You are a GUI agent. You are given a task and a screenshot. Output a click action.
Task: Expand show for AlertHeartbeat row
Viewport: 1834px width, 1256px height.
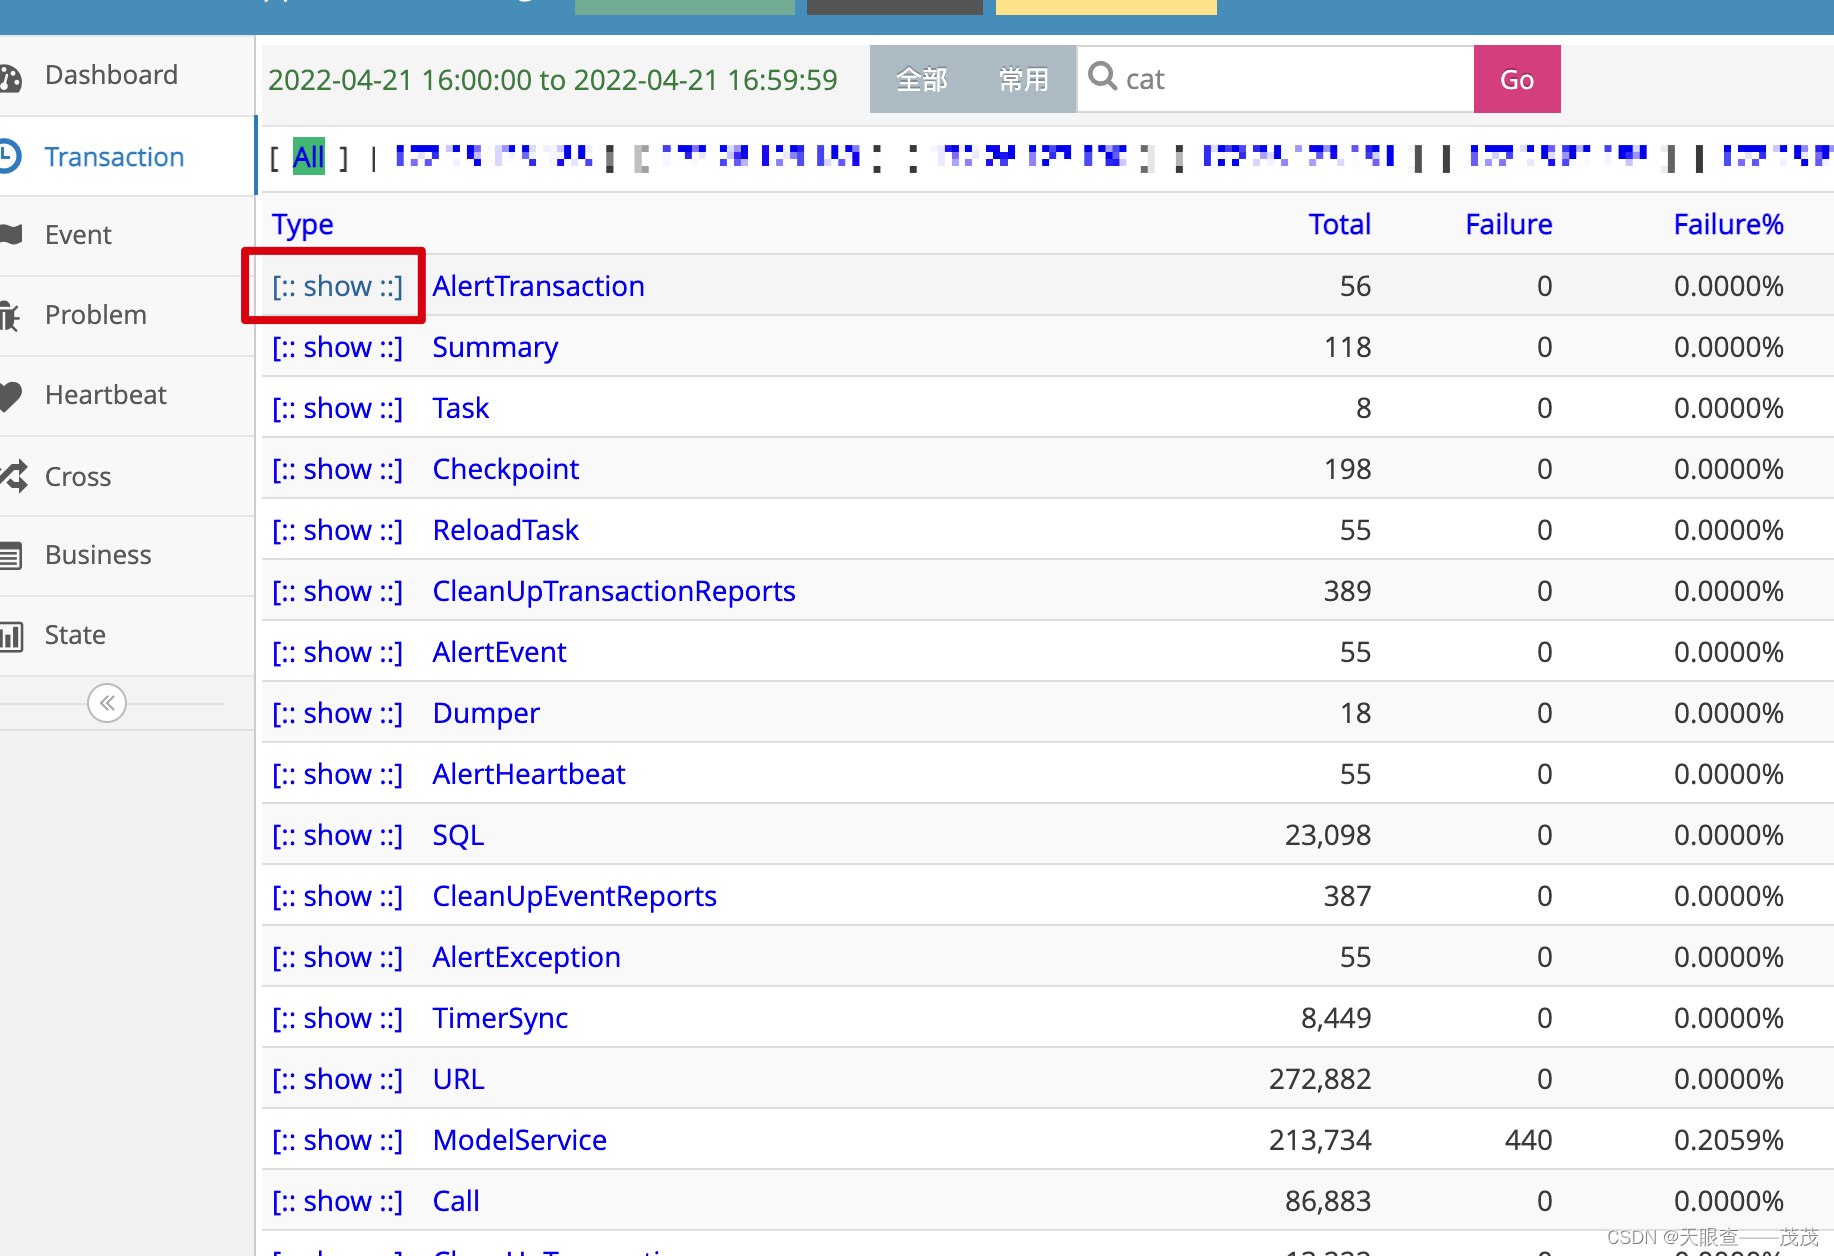tap(337, 774)
